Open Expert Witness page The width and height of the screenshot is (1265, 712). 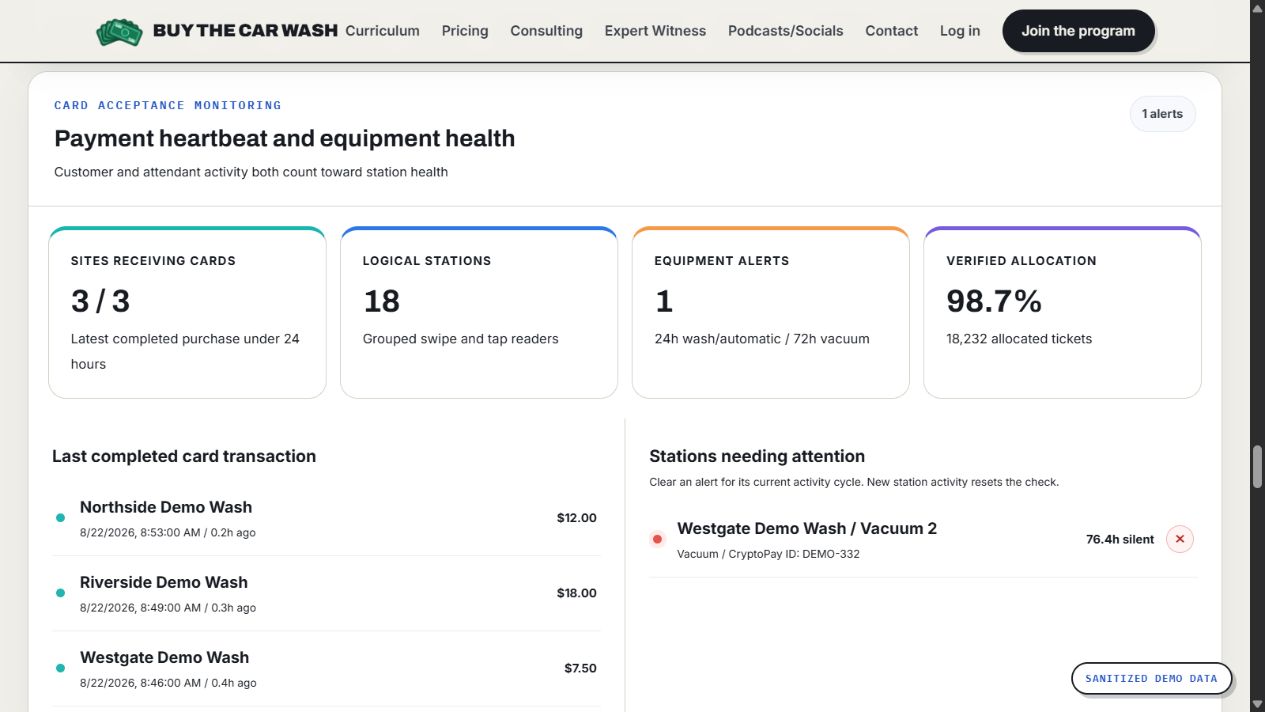[x=655, y=31]
